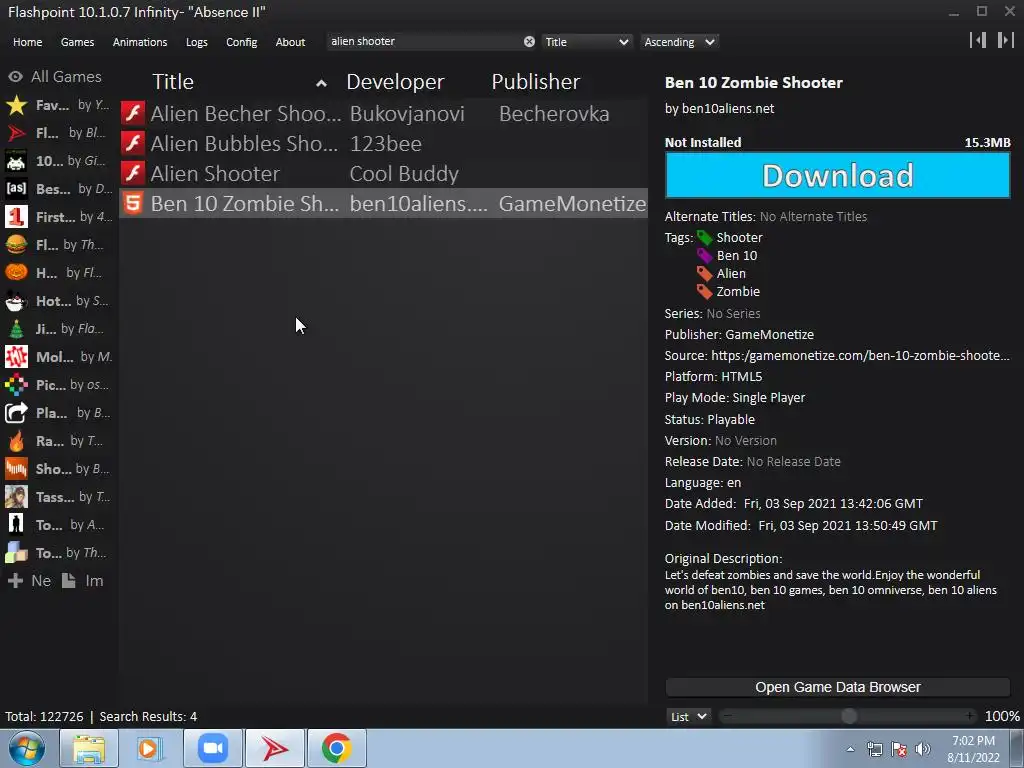
Task: Toggle the left sidebar collapse icon
Action: [x=978, y=40]
